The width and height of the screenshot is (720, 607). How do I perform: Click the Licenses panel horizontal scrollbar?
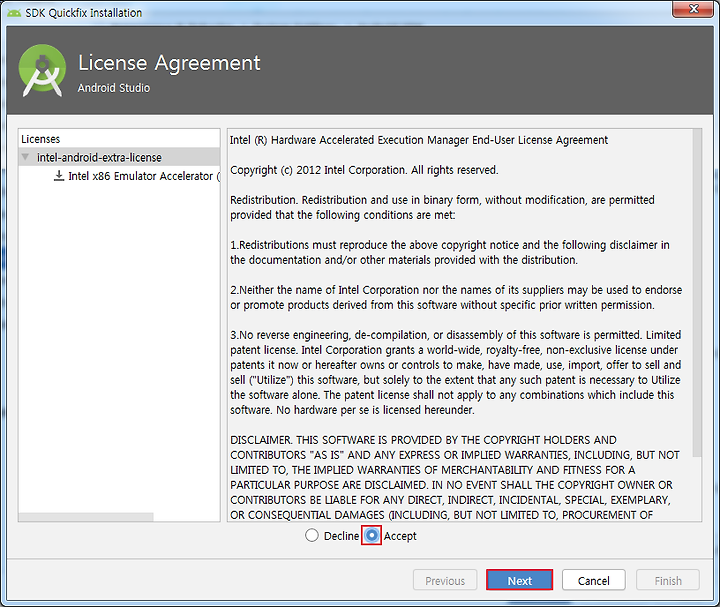tap(86, 517)
